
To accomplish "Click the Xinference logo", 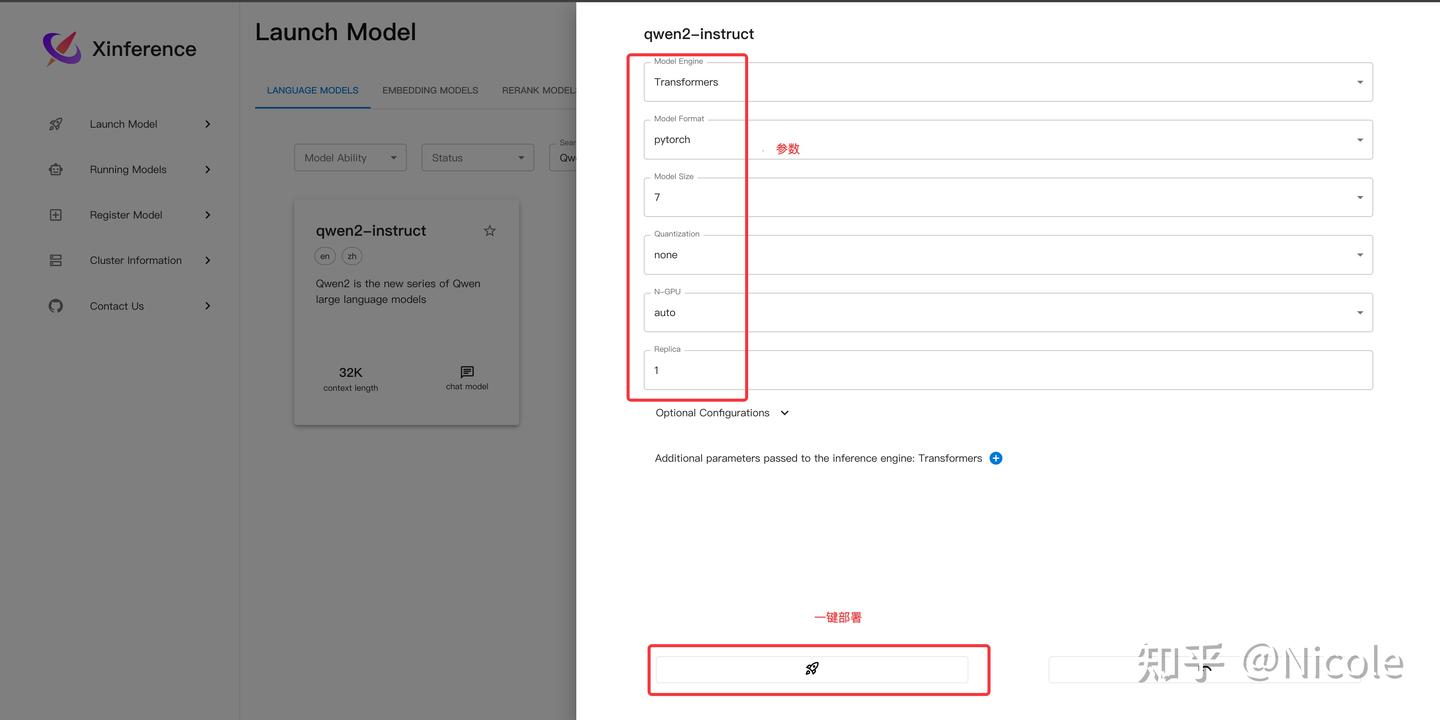I will (62, 48).
